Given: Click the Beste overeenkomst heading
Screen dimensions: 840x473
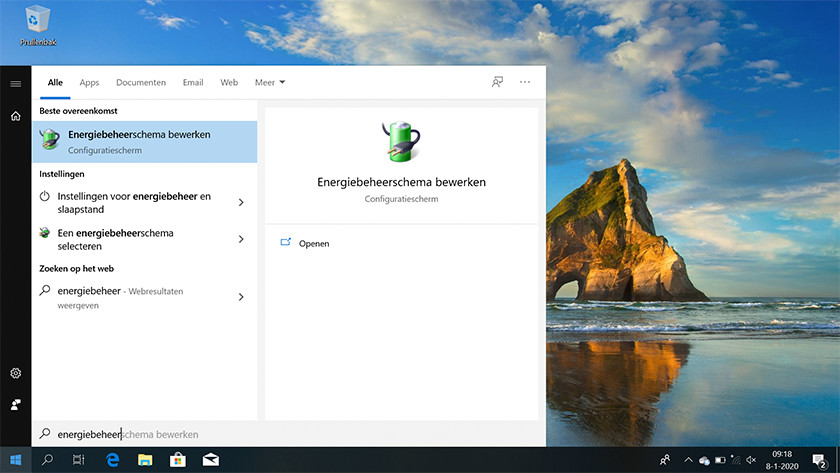Looking at the screenshot, I should pyautogui.click(x=78, y=111).
